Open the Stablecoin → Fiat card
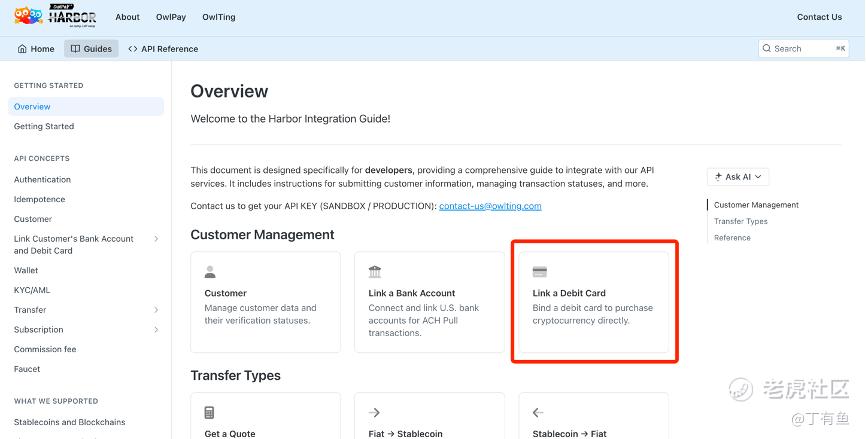 (x=594, y=416)
